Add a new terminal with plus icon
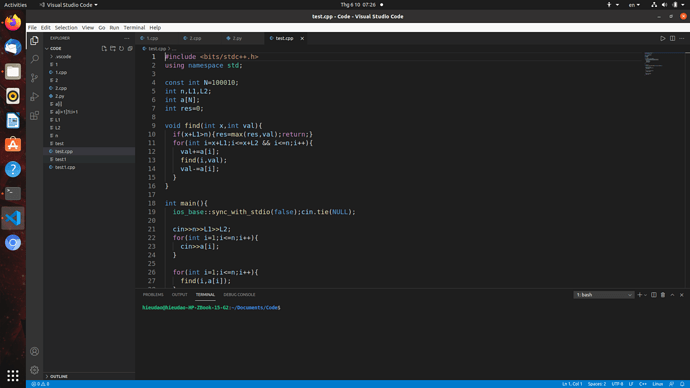 click(x=639, y=295)
